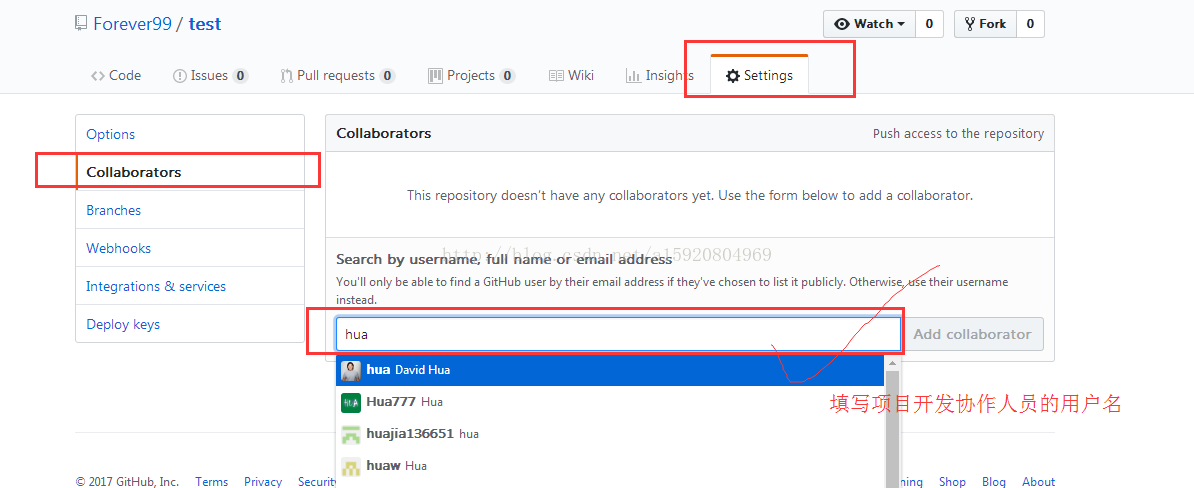Open the test repository link
1194x488 pixels.
(x=205, y=24)
